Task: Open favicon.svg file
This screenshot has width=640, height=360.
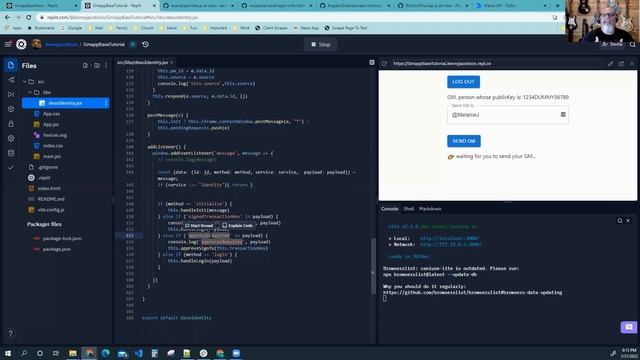Action: click(55, 135)
